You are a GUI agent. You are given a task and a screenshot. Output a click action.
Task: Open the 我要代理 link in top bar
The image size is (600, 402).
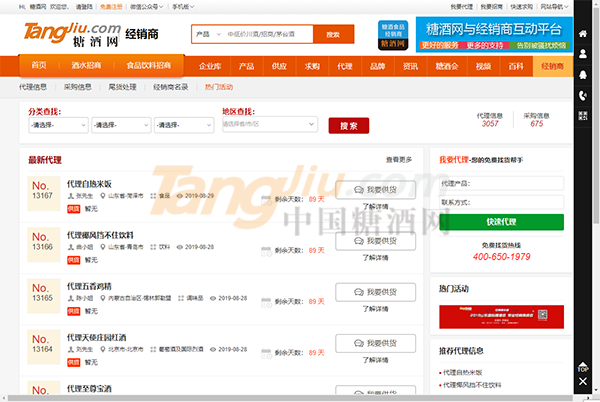[461, 7]
